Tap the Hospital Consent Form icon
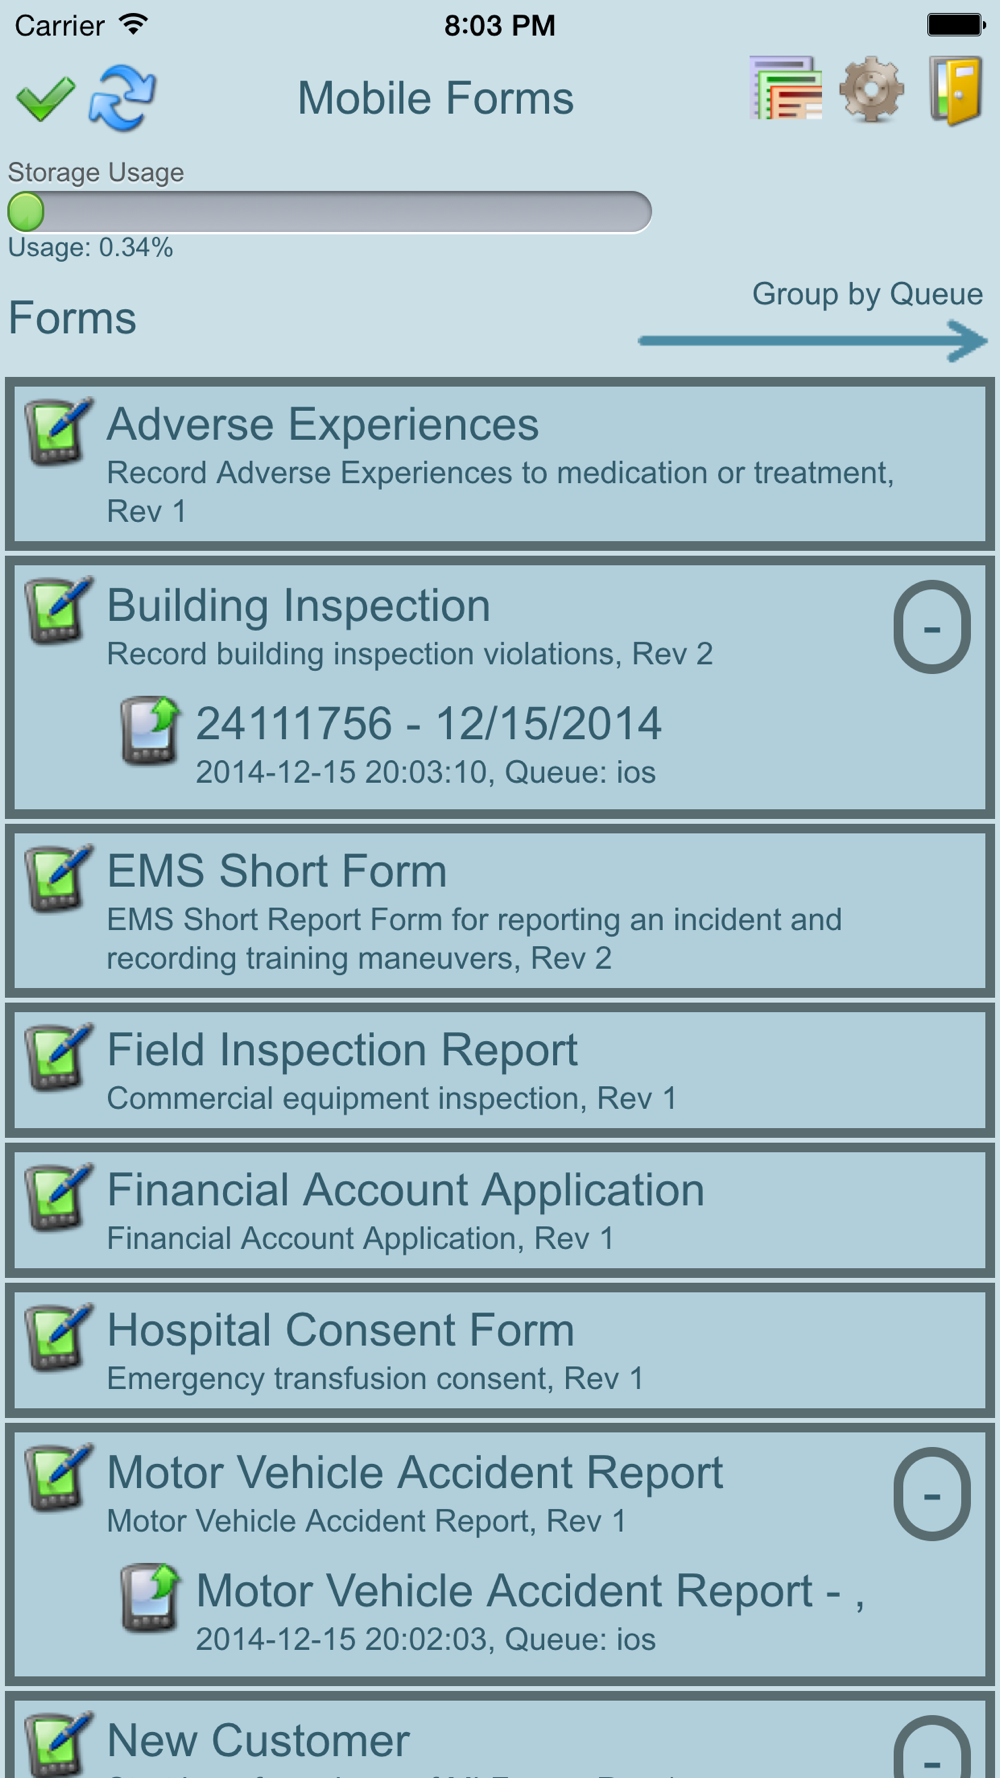Screen dimensions: 1000x1778 tap(58, 1337)
